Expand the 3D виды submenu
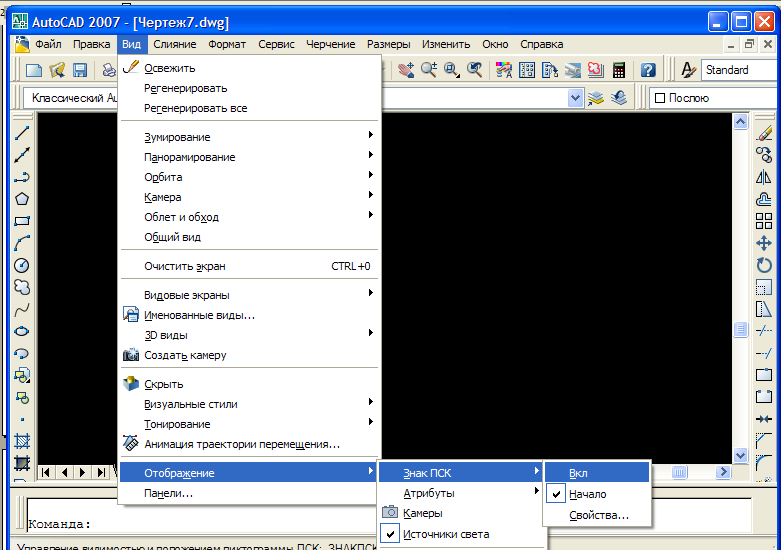Image resolution: width=781 pixels, height=550 pixels. [249, 335]
